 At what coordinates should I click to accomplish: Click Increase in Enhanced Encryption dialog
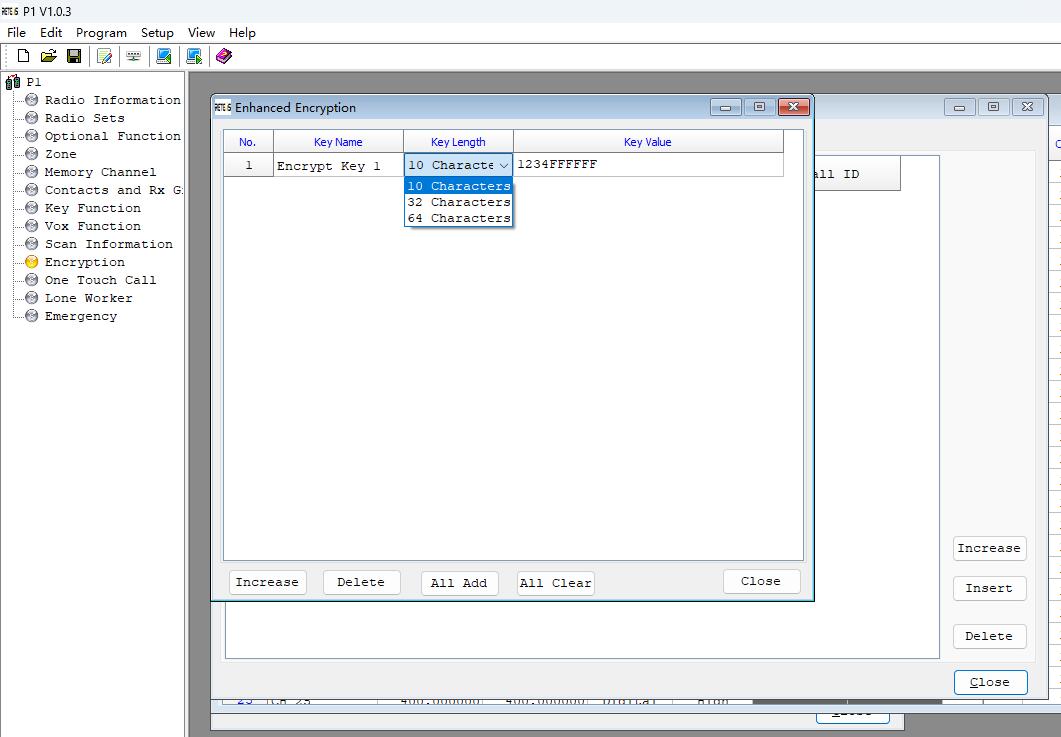(267, 582)
